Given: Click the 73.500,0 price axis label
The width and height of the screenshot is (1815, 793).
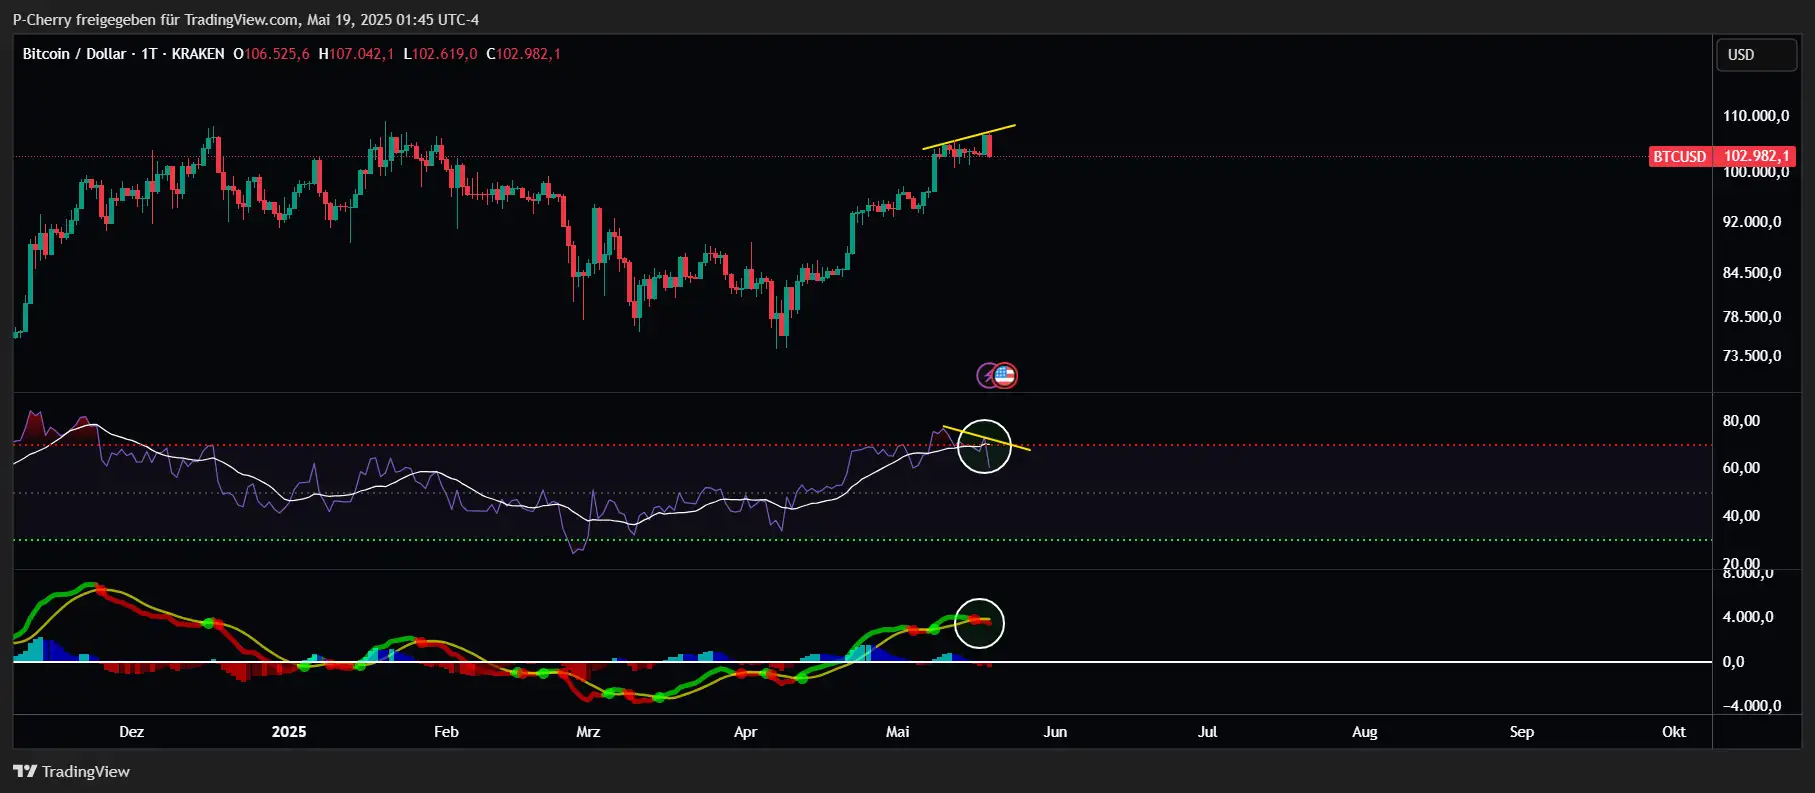Looking at the screenshot, I should (1752, 356).
